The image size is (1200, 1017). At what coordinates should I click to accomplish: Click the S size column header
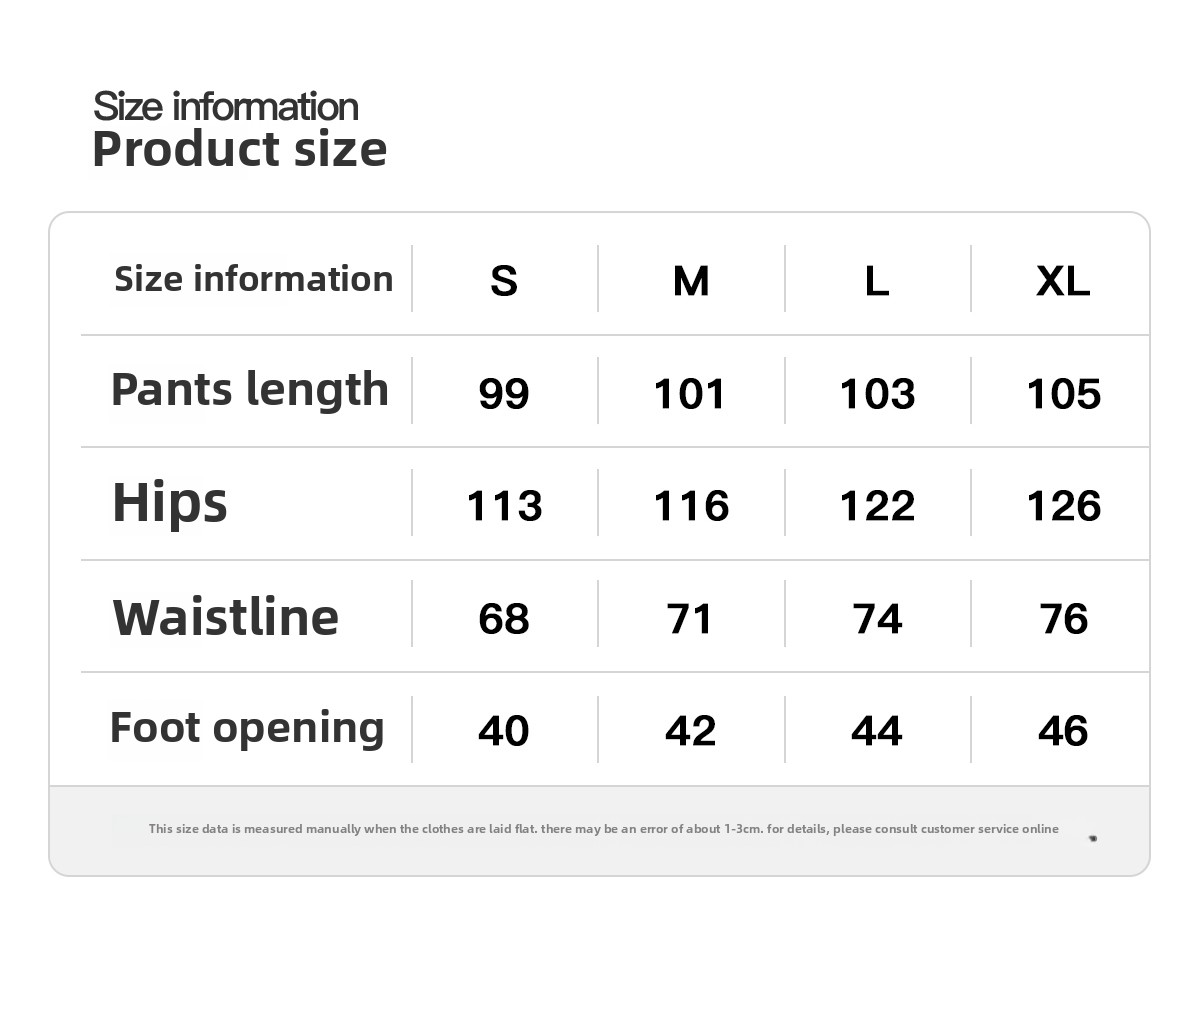504,281
